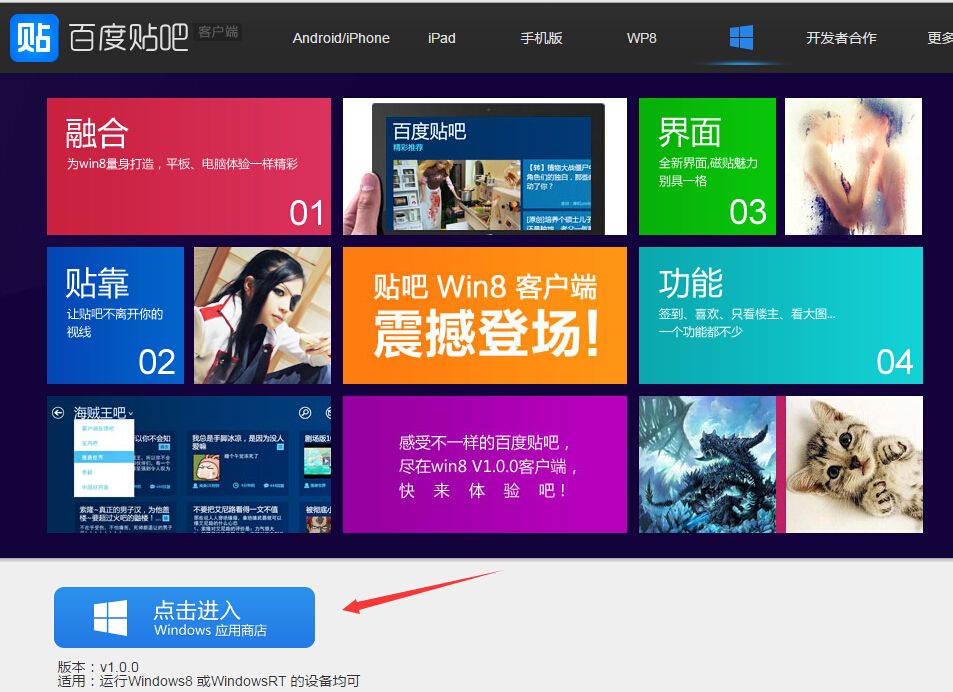953x692 pixels.
Task: Click the green 界面 03 tile
Action: (x=707, y=166)
